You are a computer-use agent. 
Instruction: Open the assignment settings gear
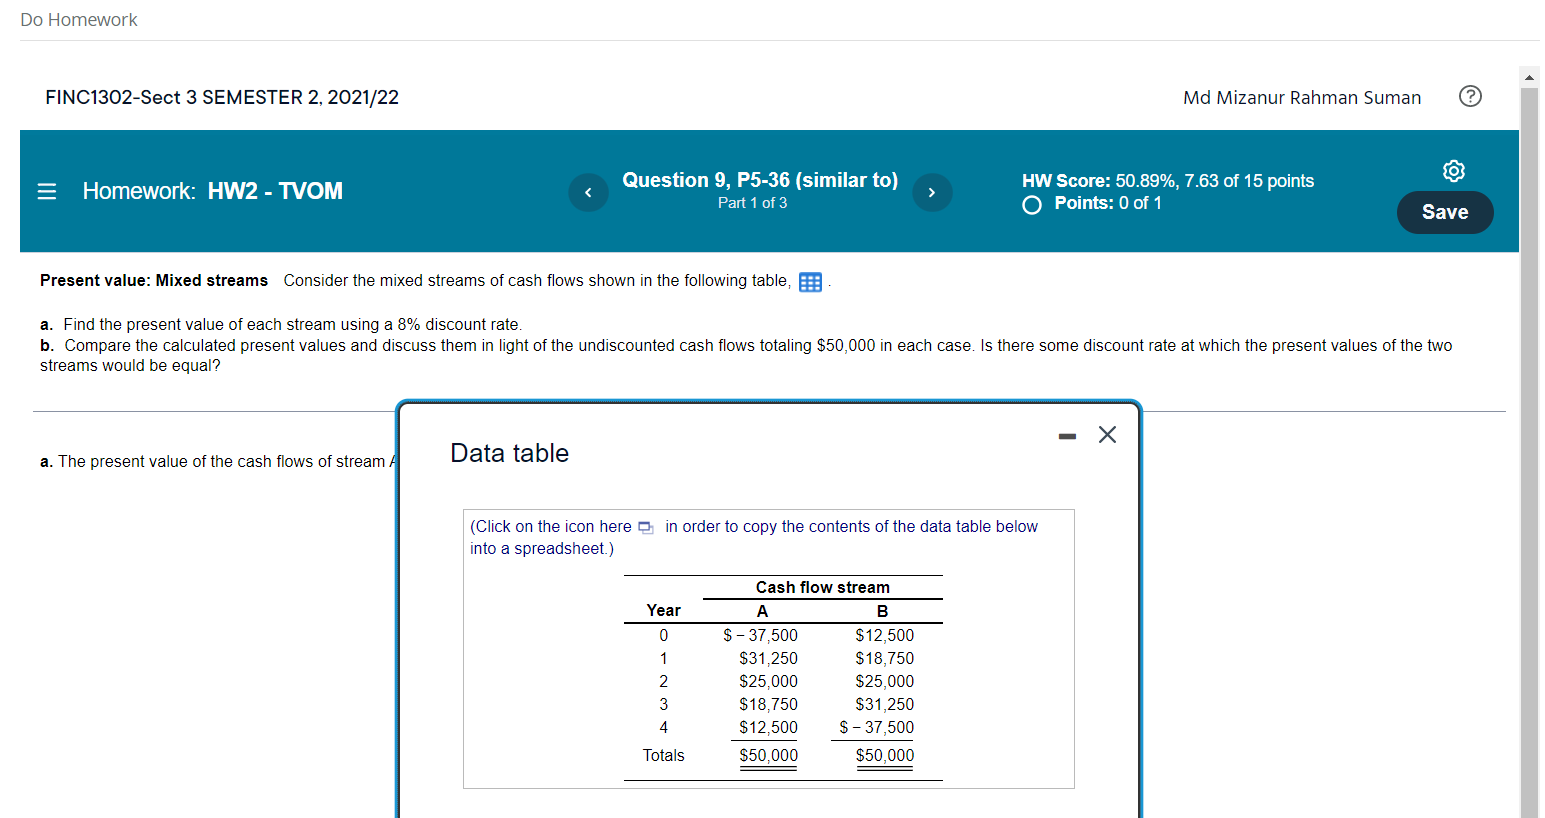point(1453,171)
